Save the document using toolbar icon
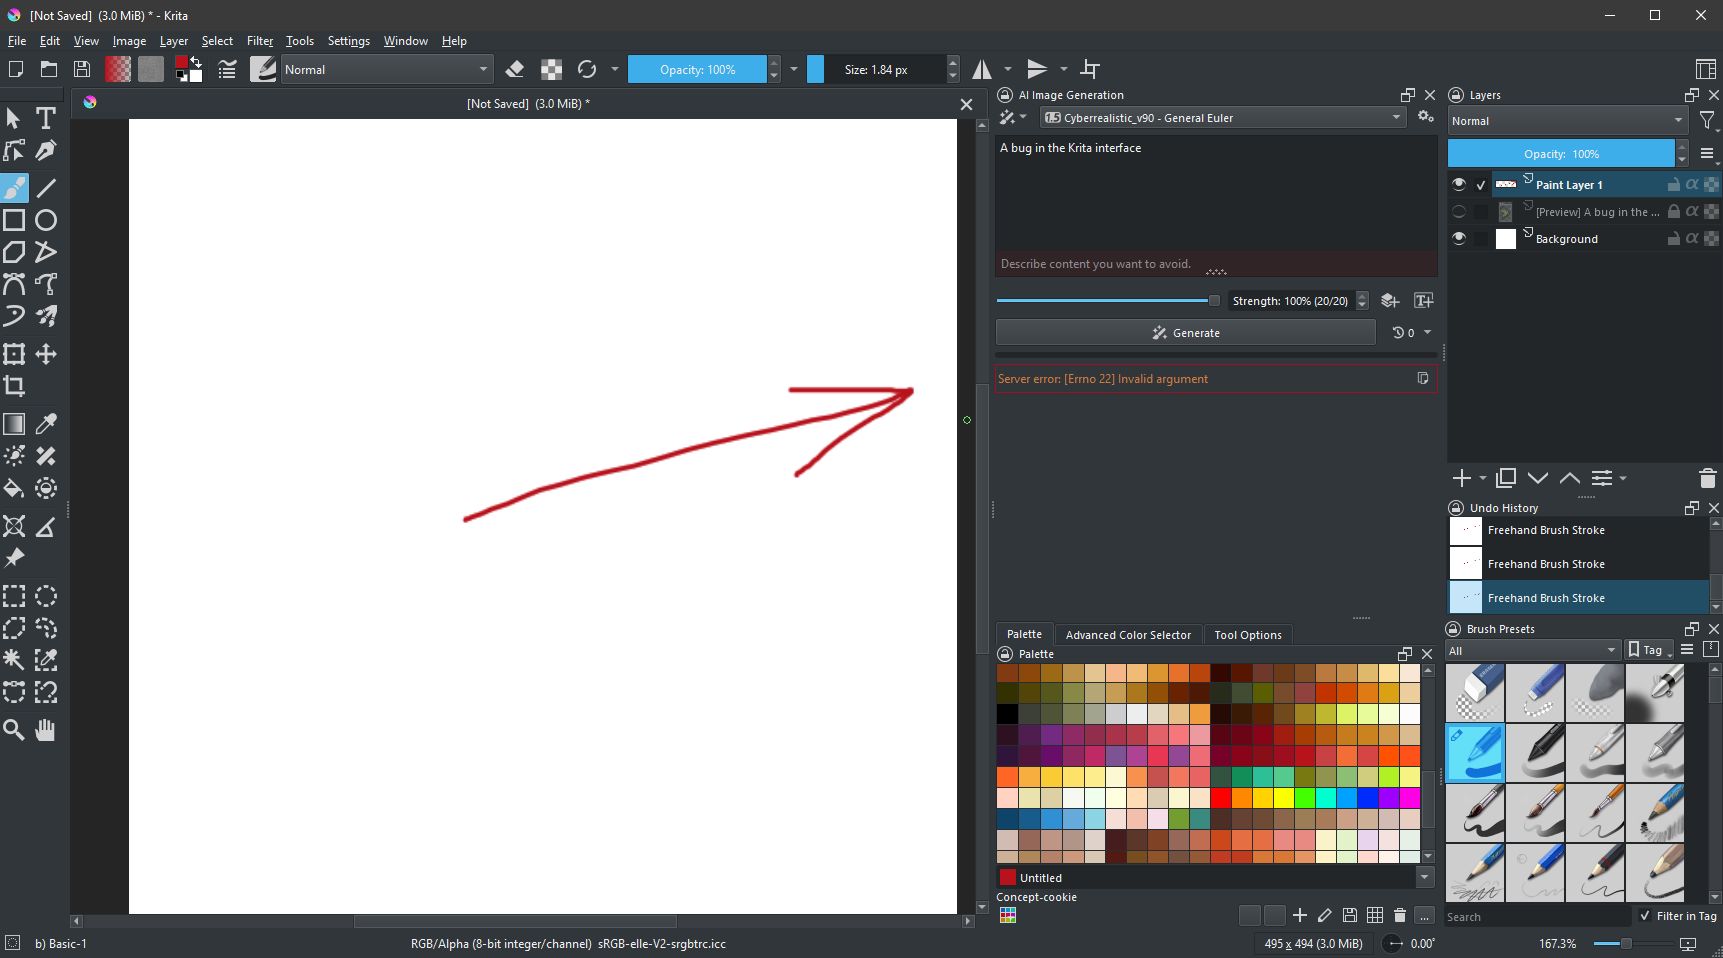The width and height of the screenshot is (1723, 958). click(82, 69)
